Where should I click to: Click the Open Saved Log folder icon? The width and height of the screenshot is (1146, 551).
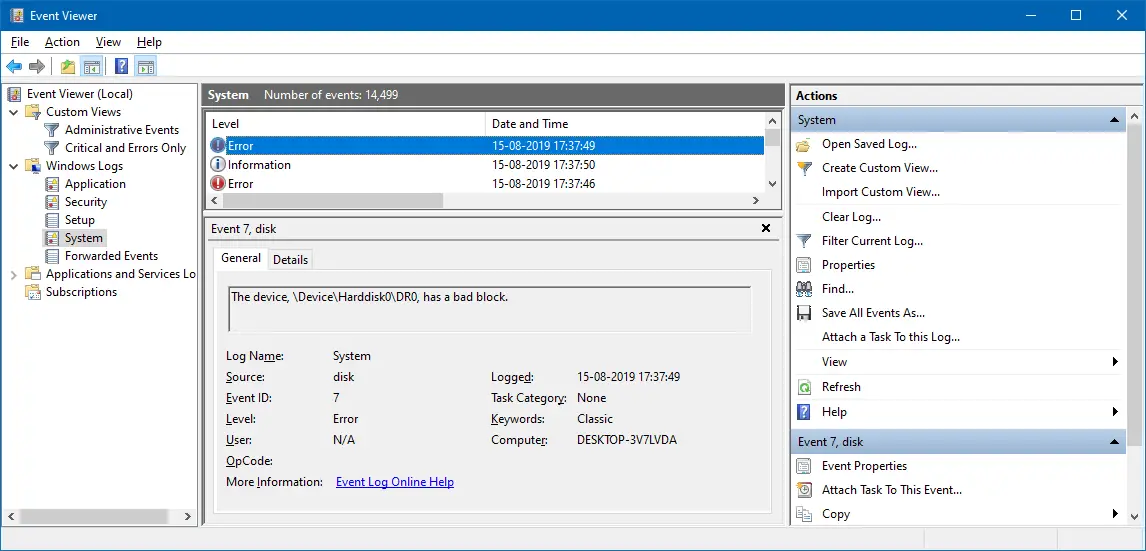(804, 145)
